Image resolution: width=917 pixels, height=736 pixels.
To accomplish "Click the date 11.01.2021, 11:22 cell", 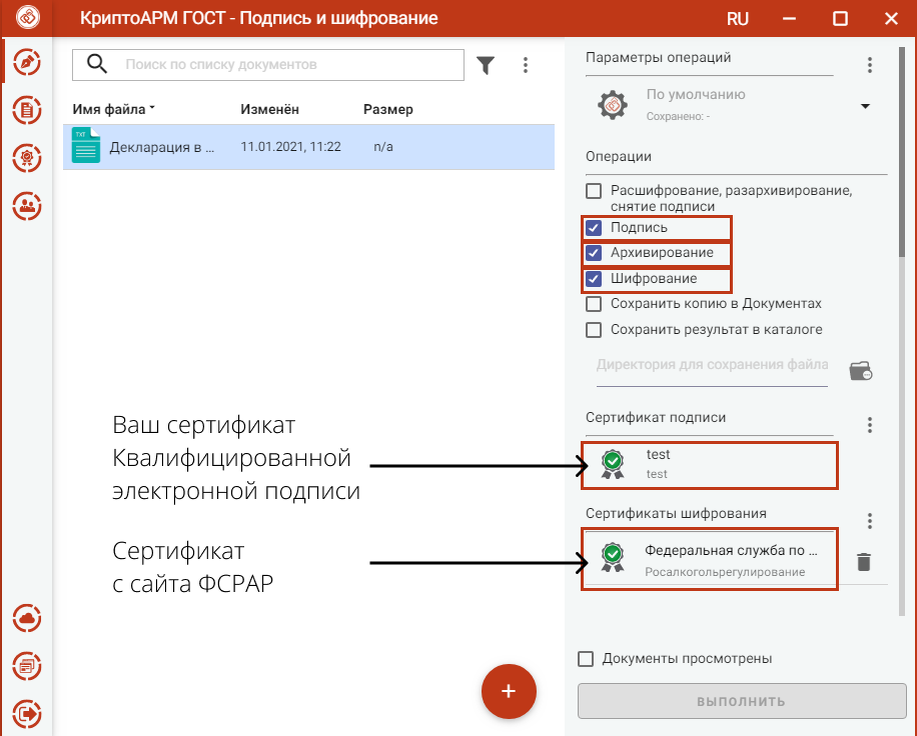I will pyautogui.click(x=291, y=147).
